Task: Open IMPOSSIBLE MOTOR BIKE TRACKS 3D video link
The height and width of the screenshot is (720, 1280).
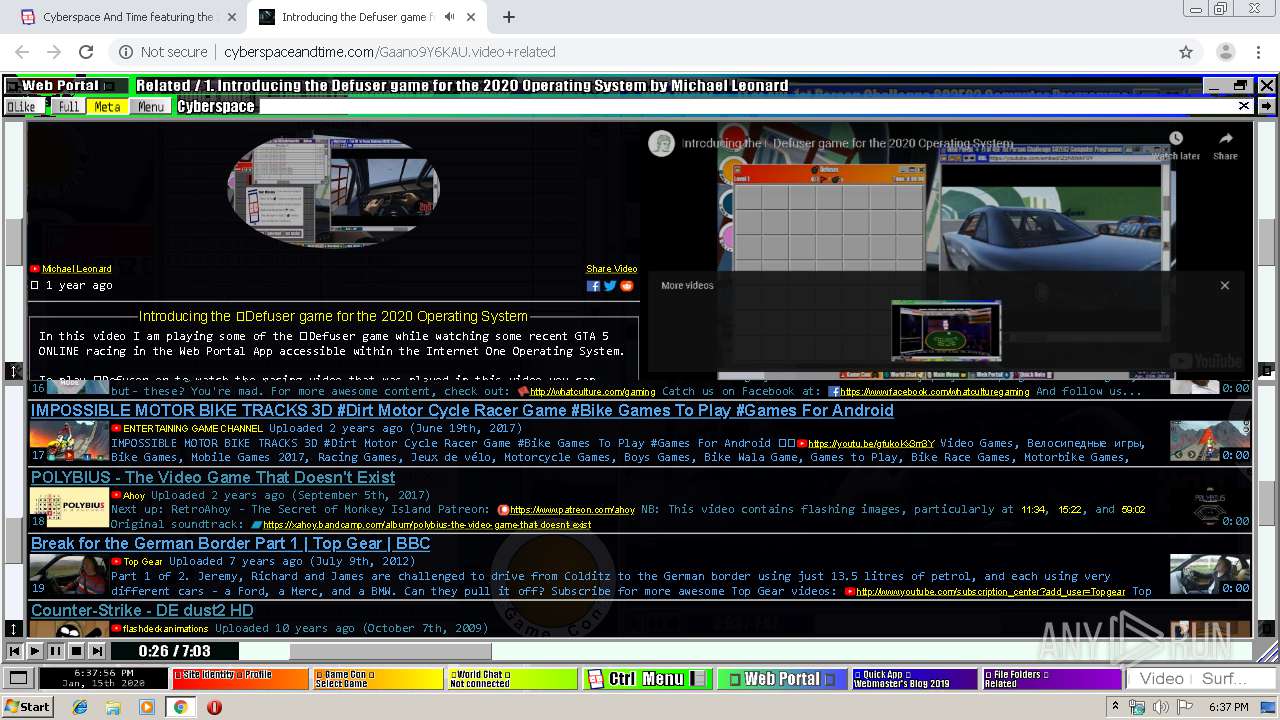Action: 462,410
